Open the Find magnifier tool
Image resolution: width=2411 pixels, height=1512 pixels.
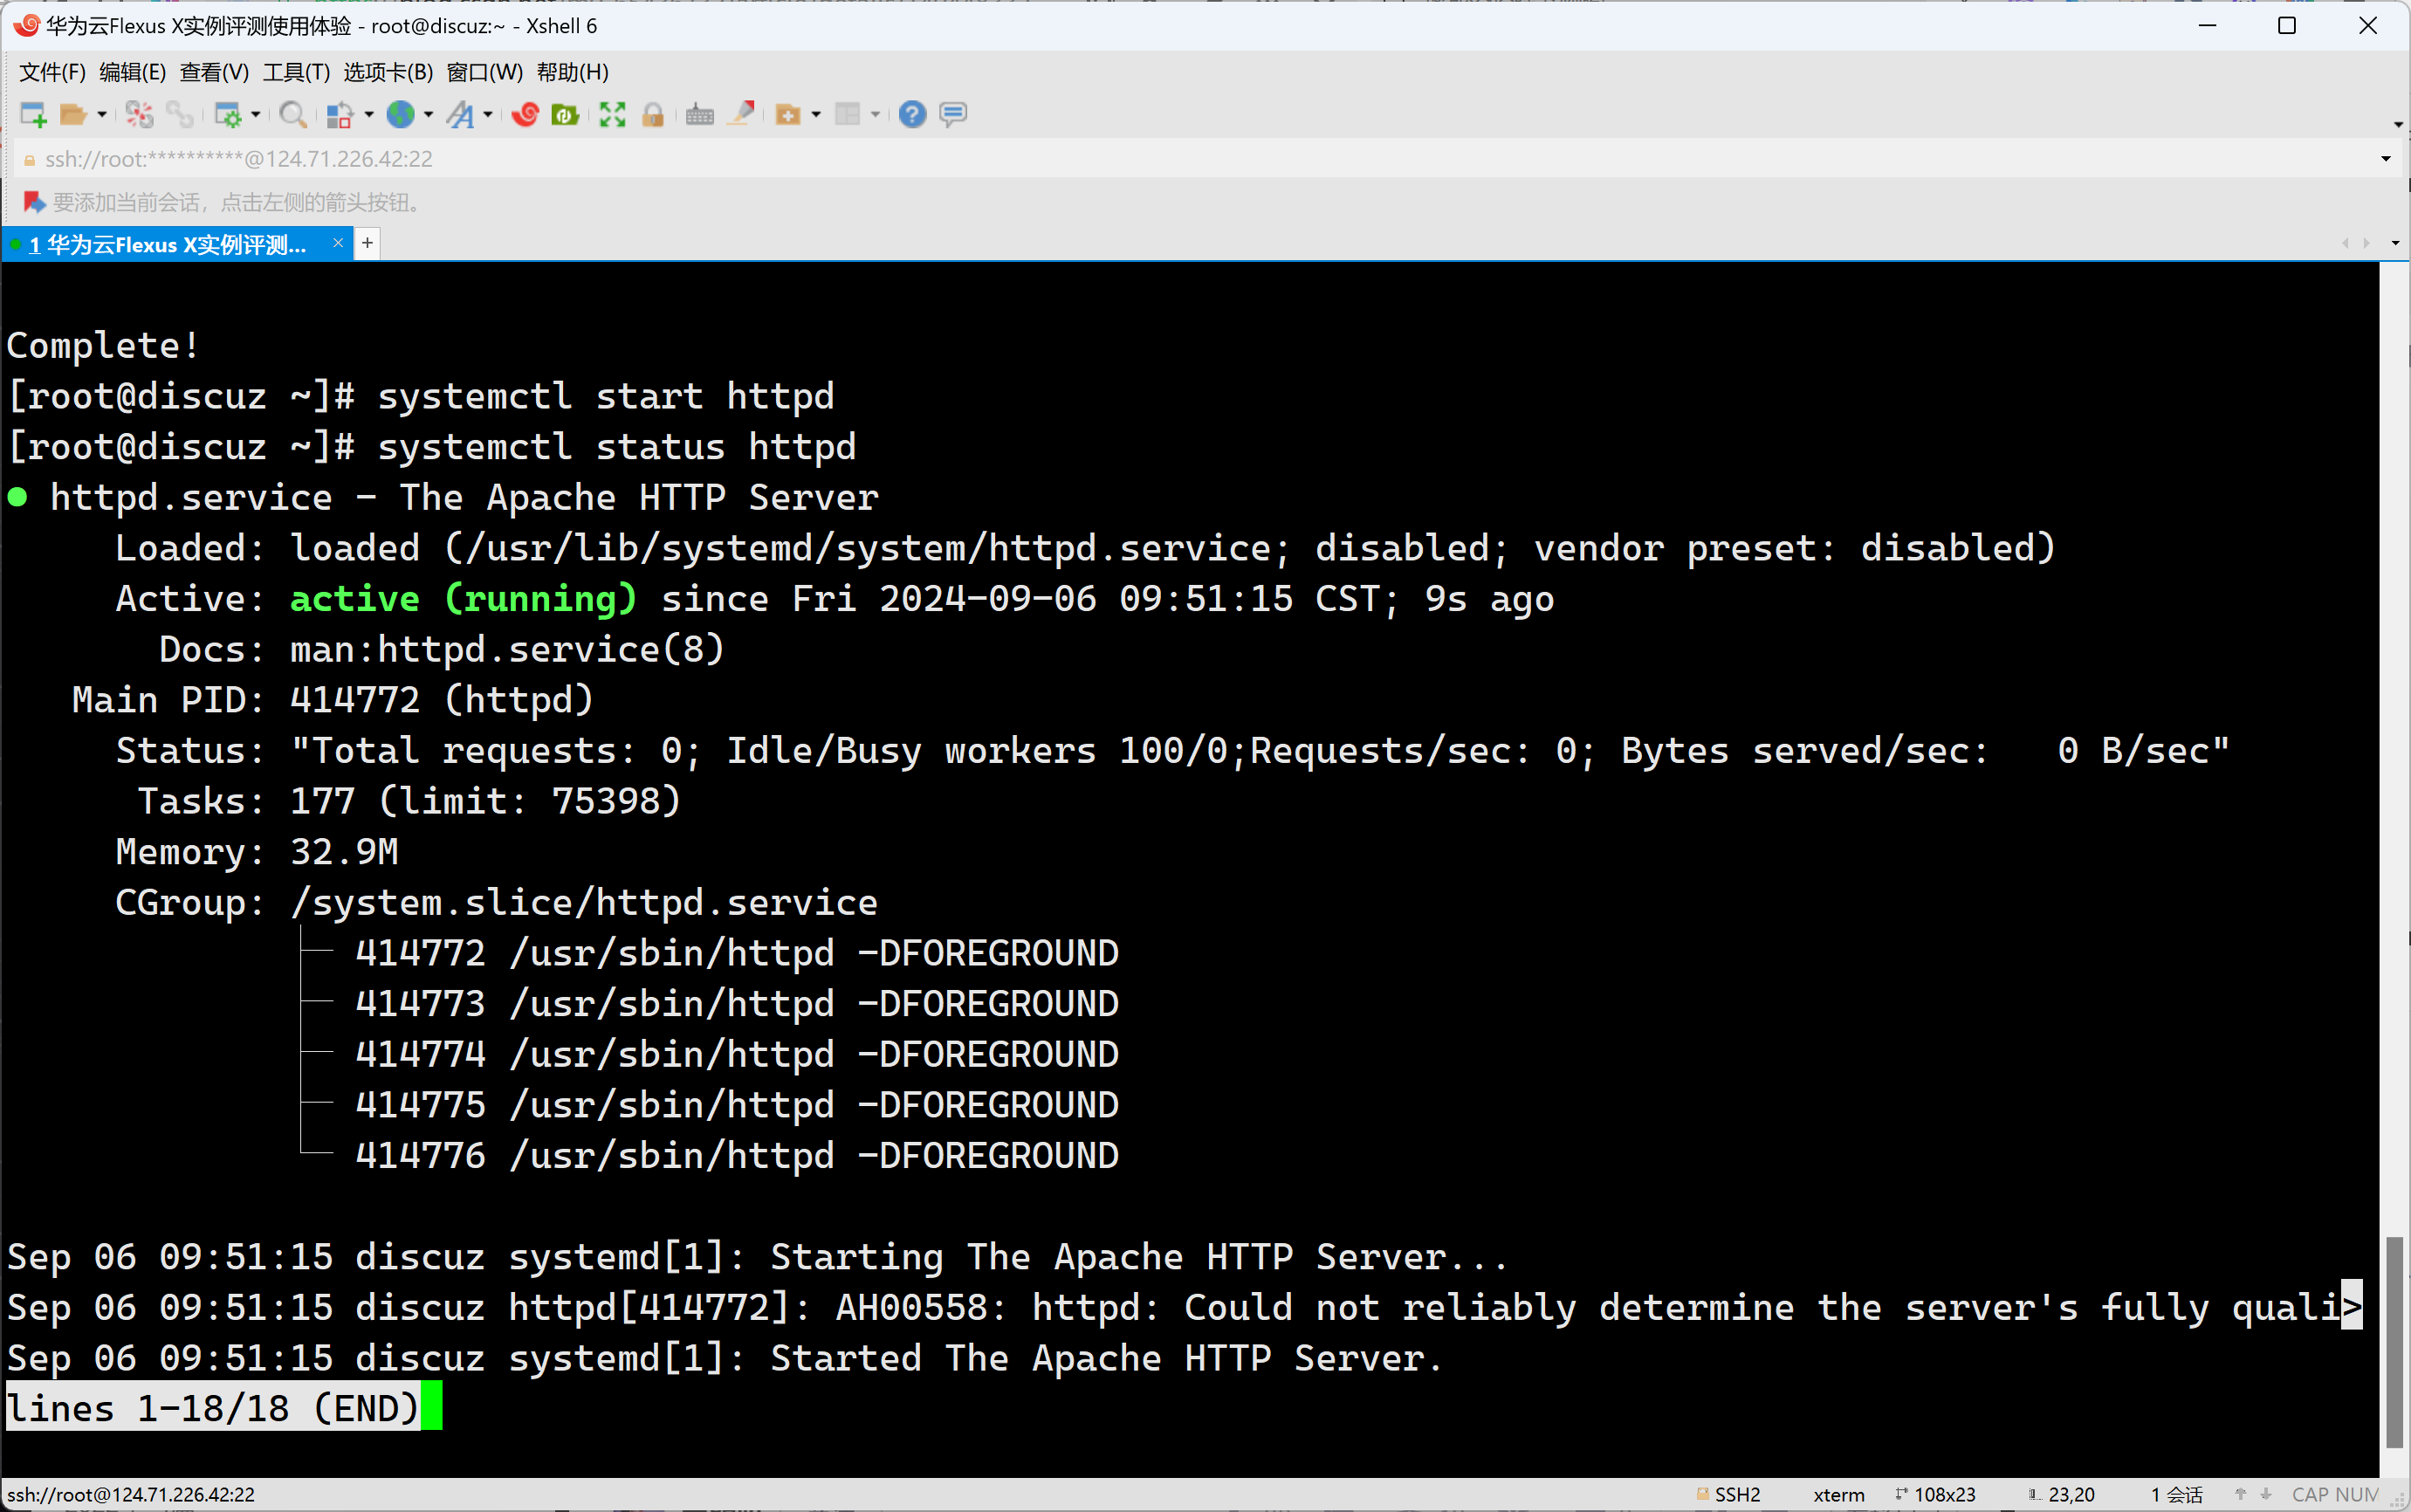pyautogui.click(x=292, y=115)
